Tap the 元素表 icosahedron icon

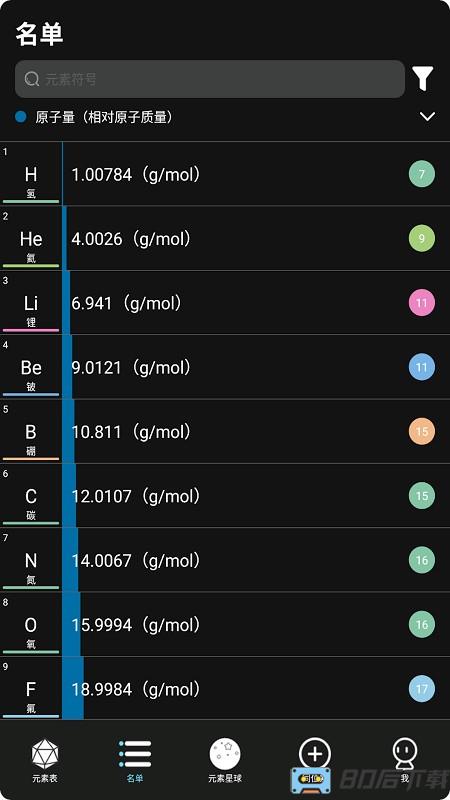point(45,754)
